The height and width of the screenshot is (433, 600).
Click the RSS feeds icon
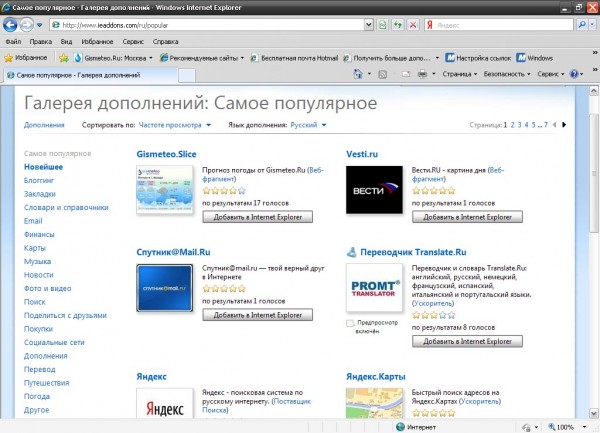pyautogui.click(x=382, y=74)
